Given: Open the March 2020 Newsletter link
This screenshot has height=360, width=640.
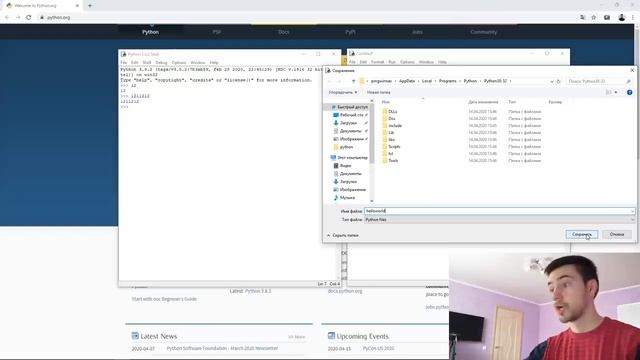Looking at the screenshot, I should [x=222, y=349].
